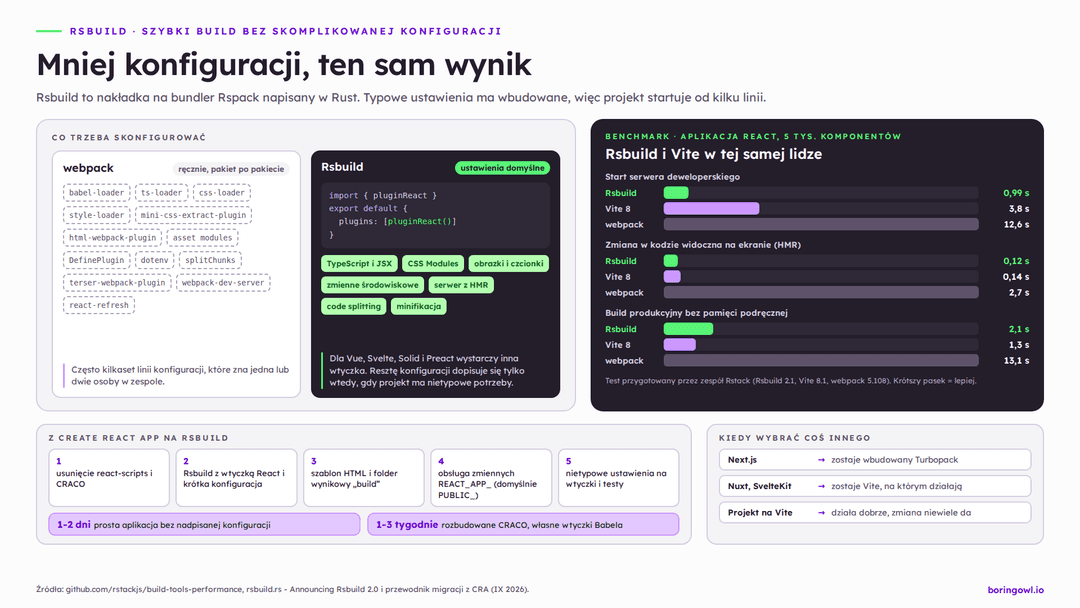Click the 'Test przygotowany przez zespół Rstack' note

point(791,381)
